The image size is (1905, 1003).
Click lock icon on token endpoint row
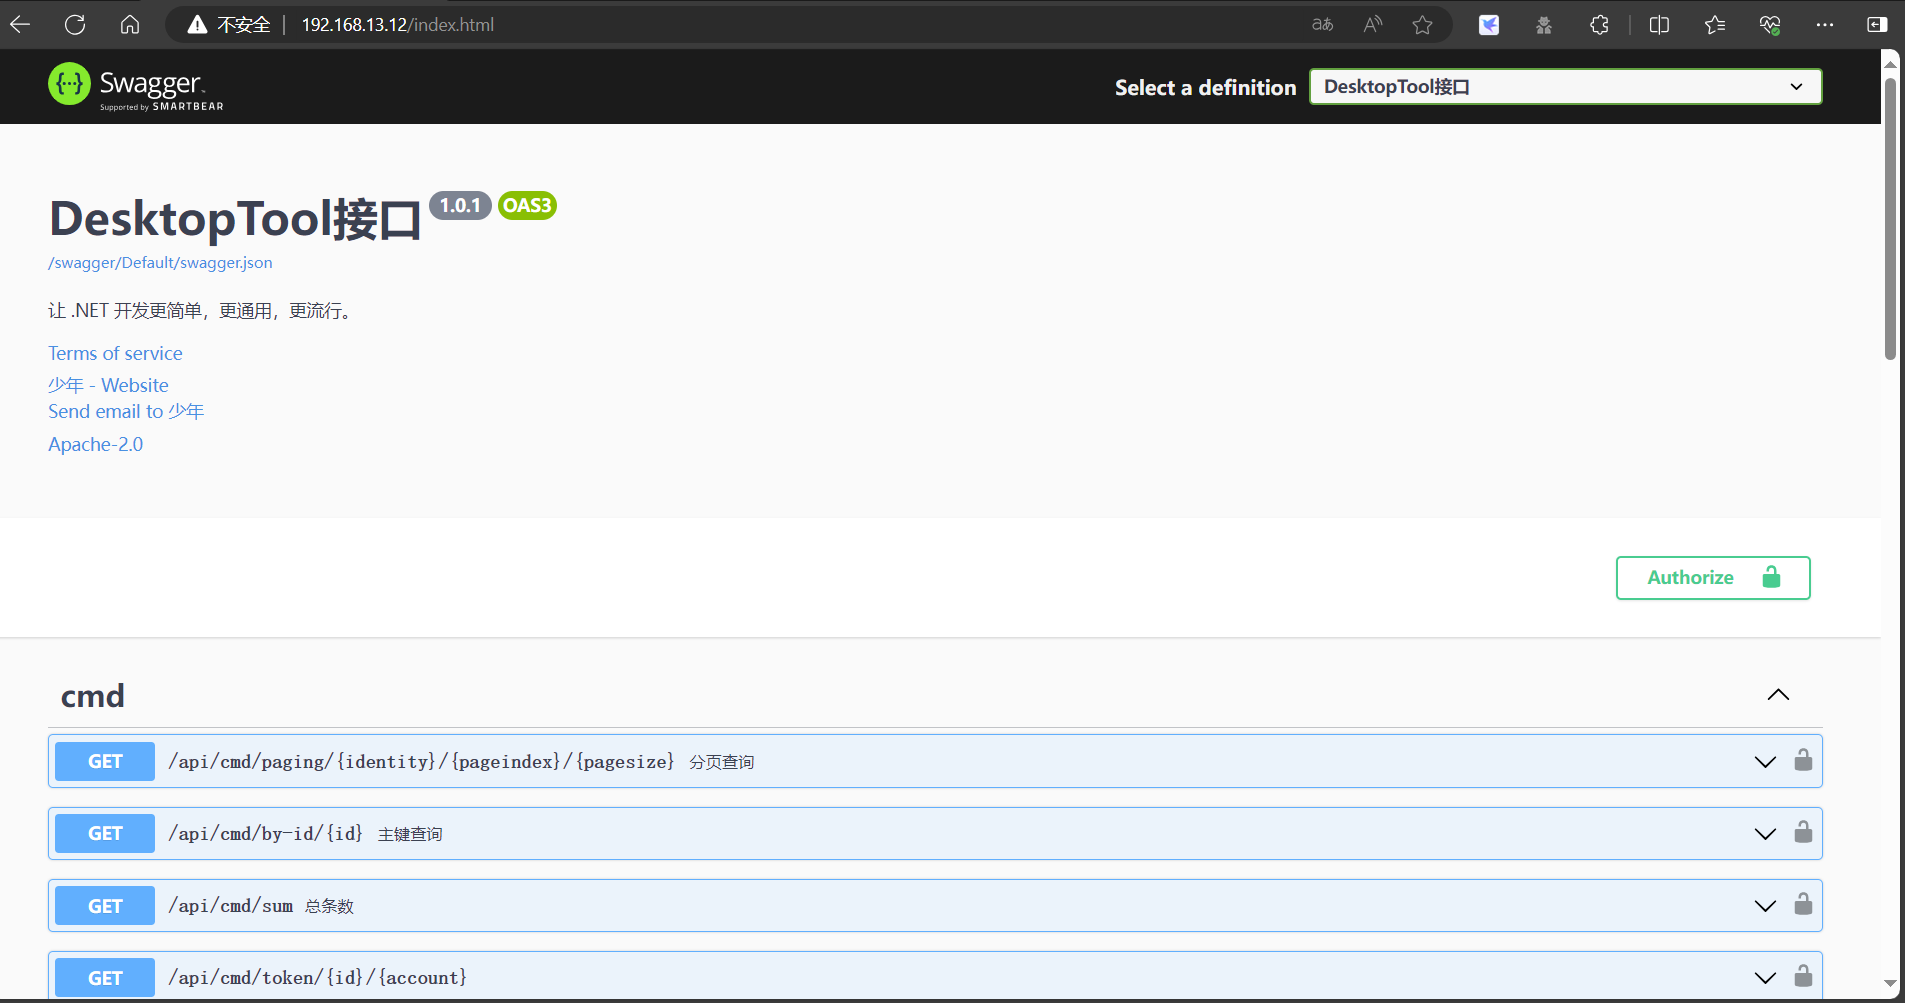coord(1803,976)
